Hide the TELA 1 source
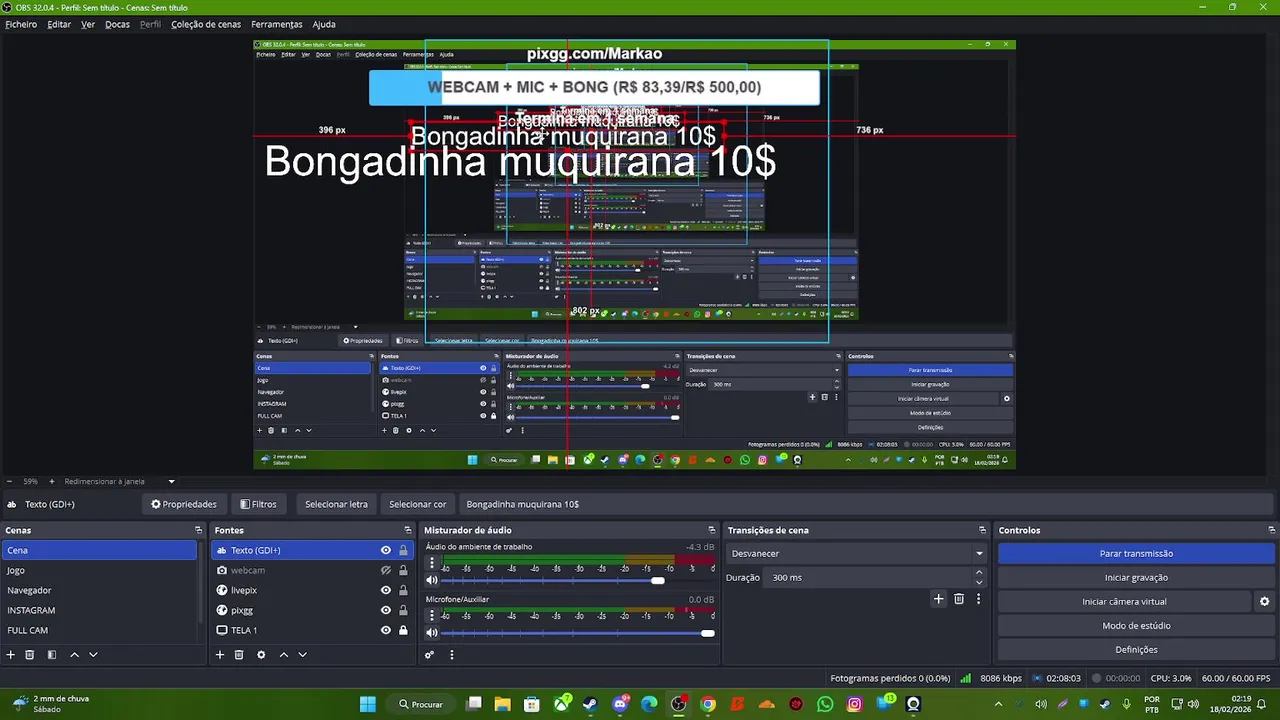The image size is (1280, 720). click(x=385, y=630)
